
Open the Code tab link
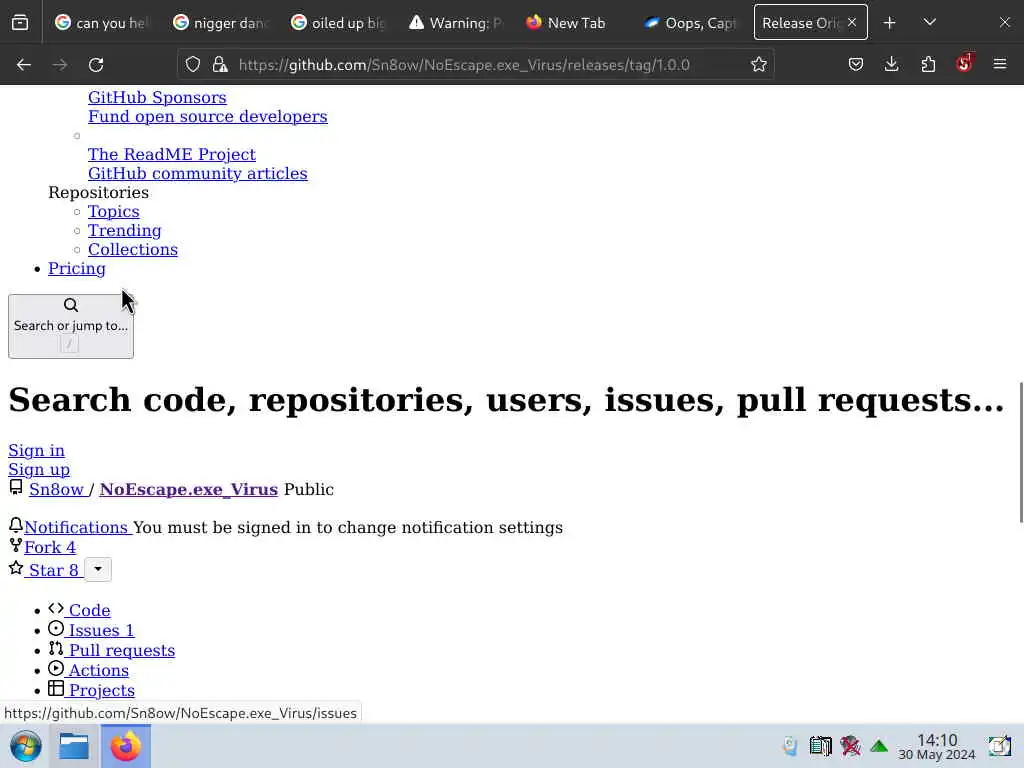(89, 610)
